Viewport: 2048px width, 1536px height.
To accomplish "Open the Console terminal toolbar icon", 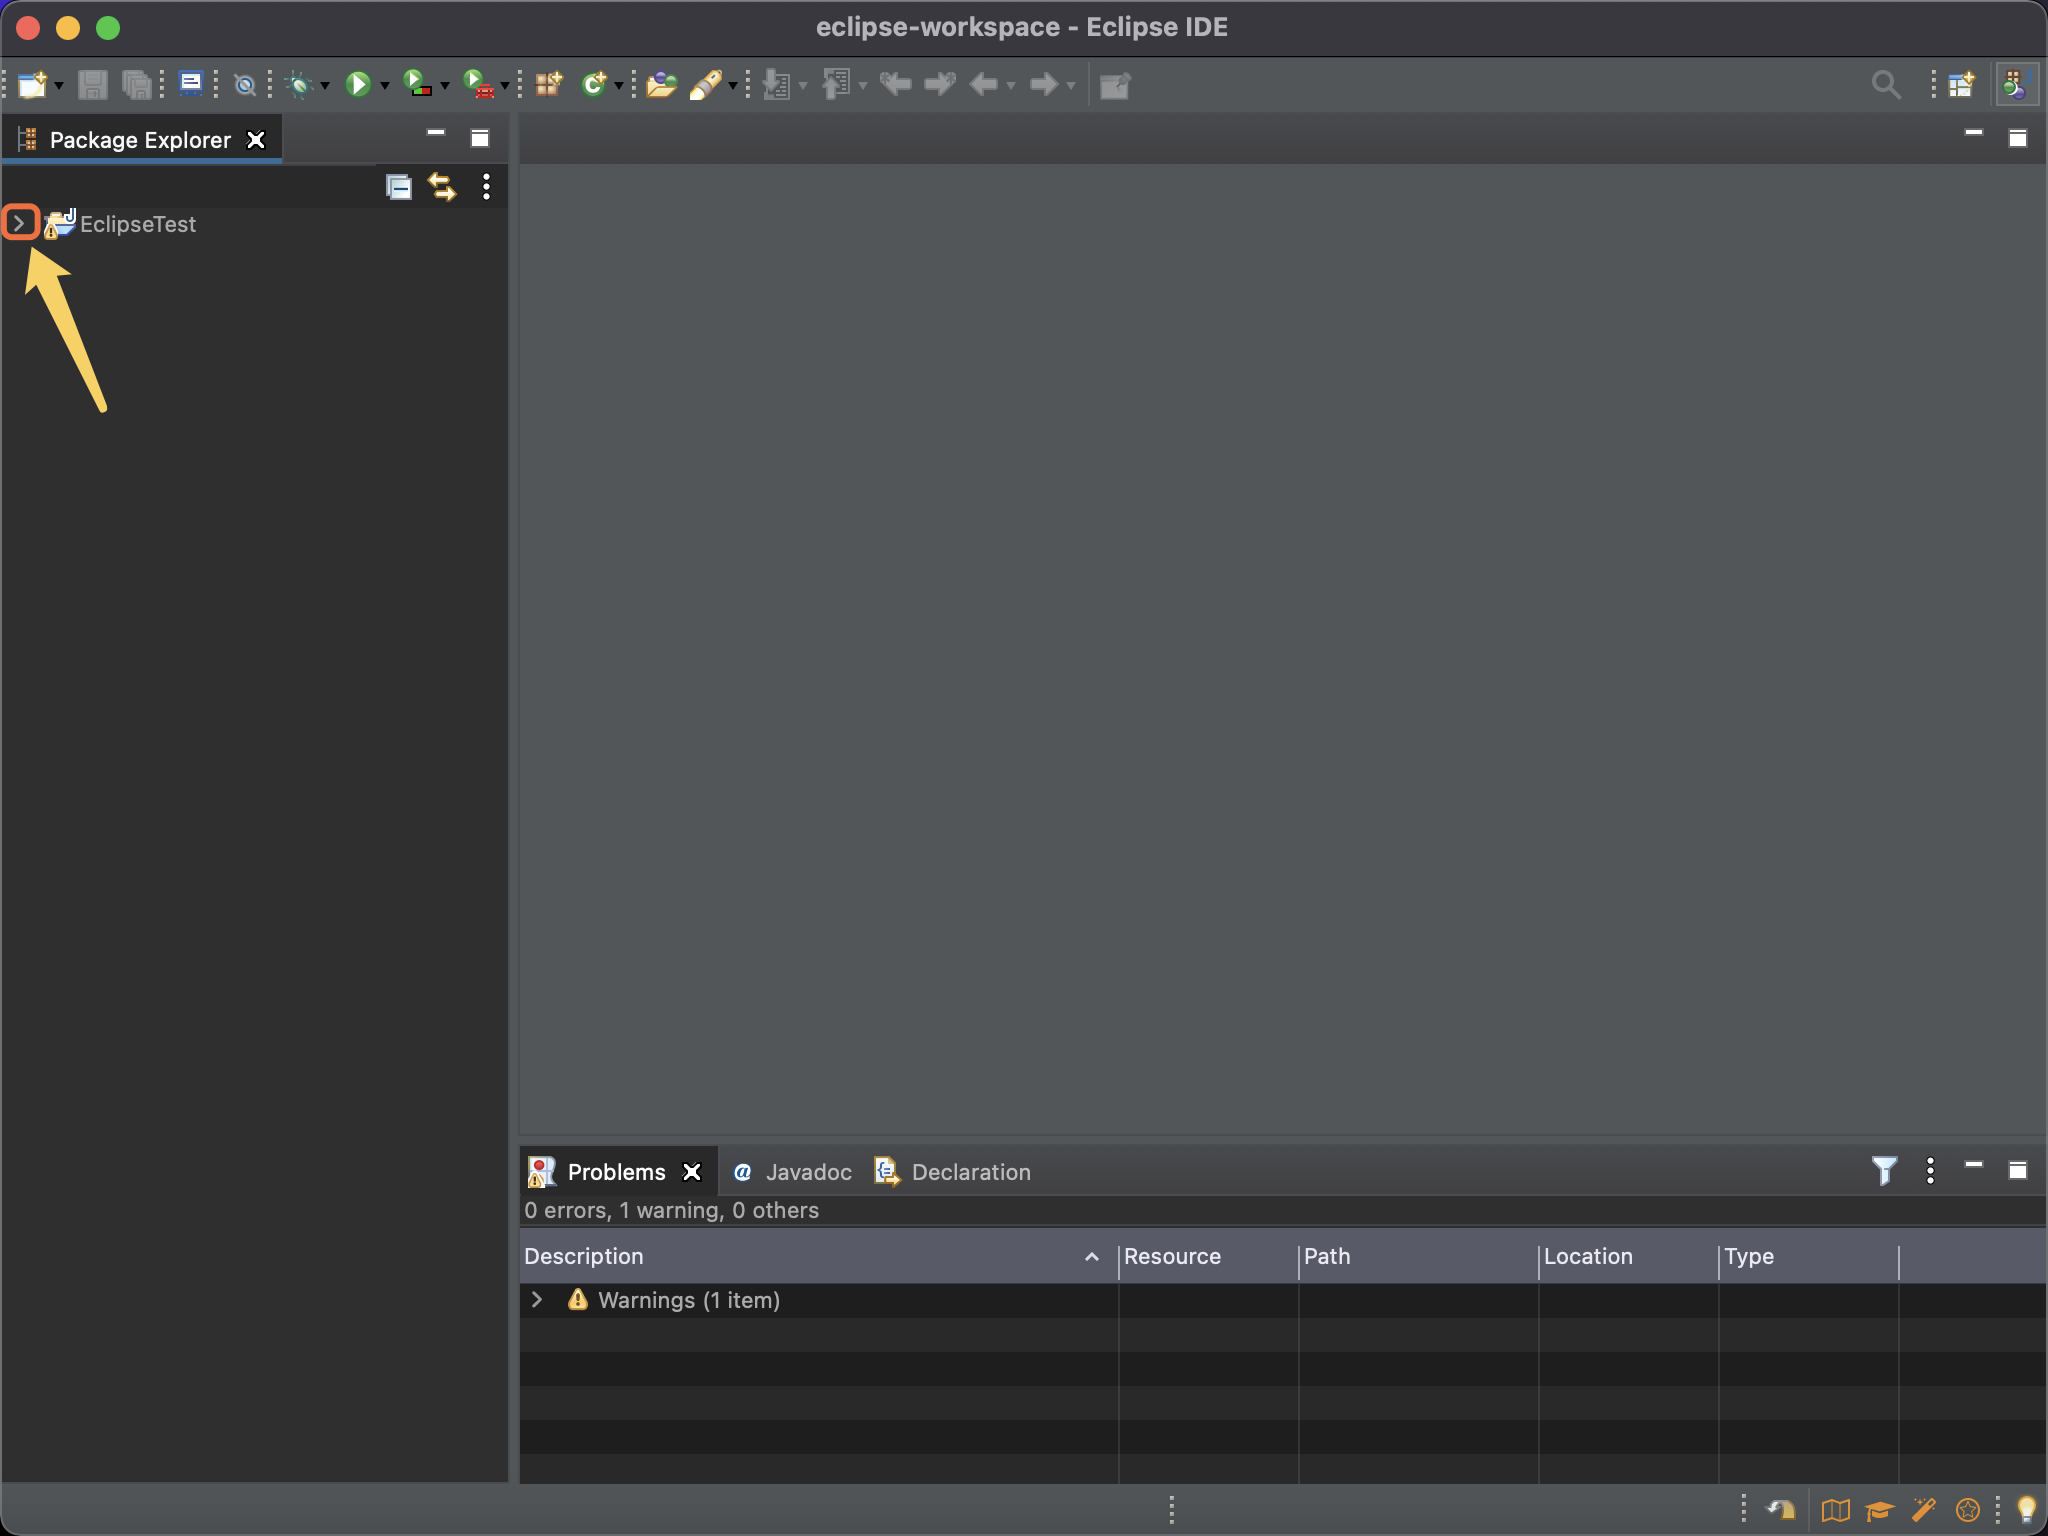I will click(x=190, y=85).
